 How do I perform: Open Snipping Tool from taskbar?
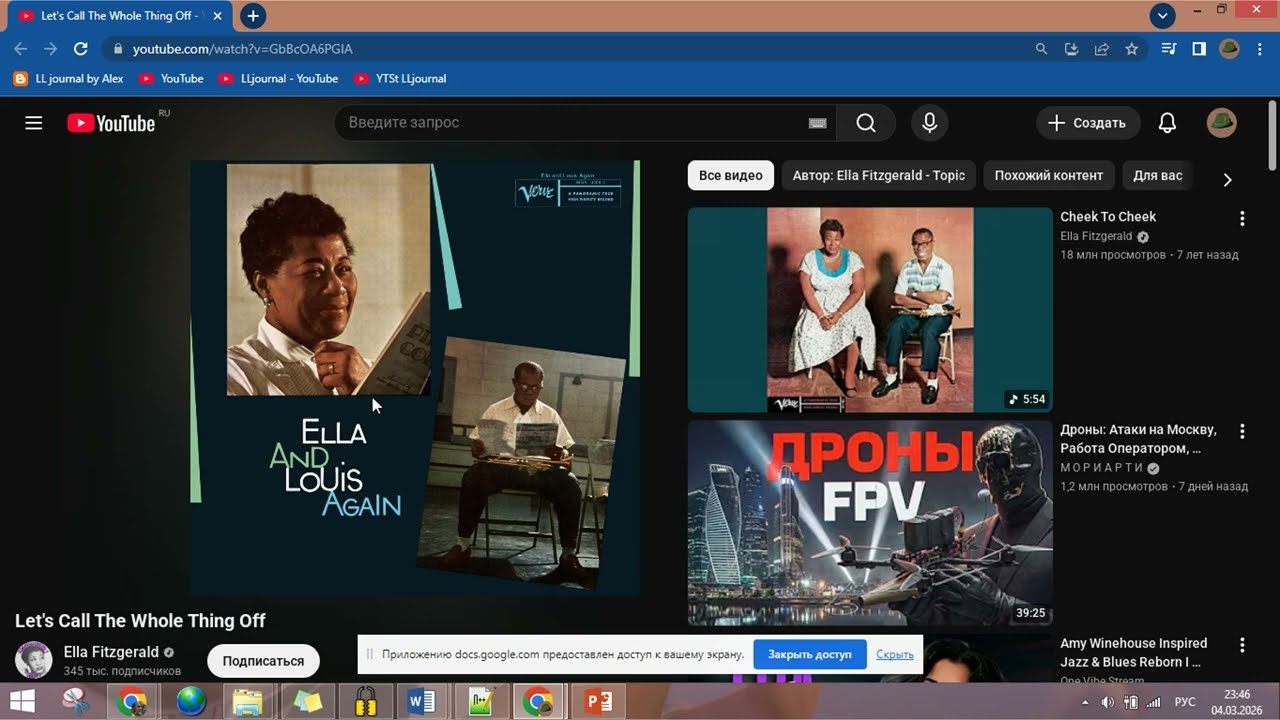point(76,702)
